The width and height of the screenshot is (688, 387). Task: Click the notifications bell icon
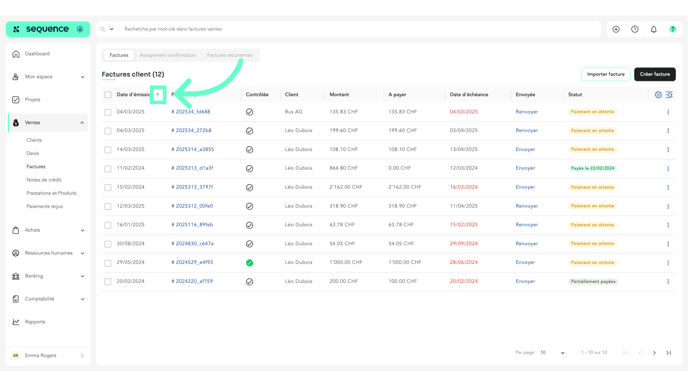653,29
